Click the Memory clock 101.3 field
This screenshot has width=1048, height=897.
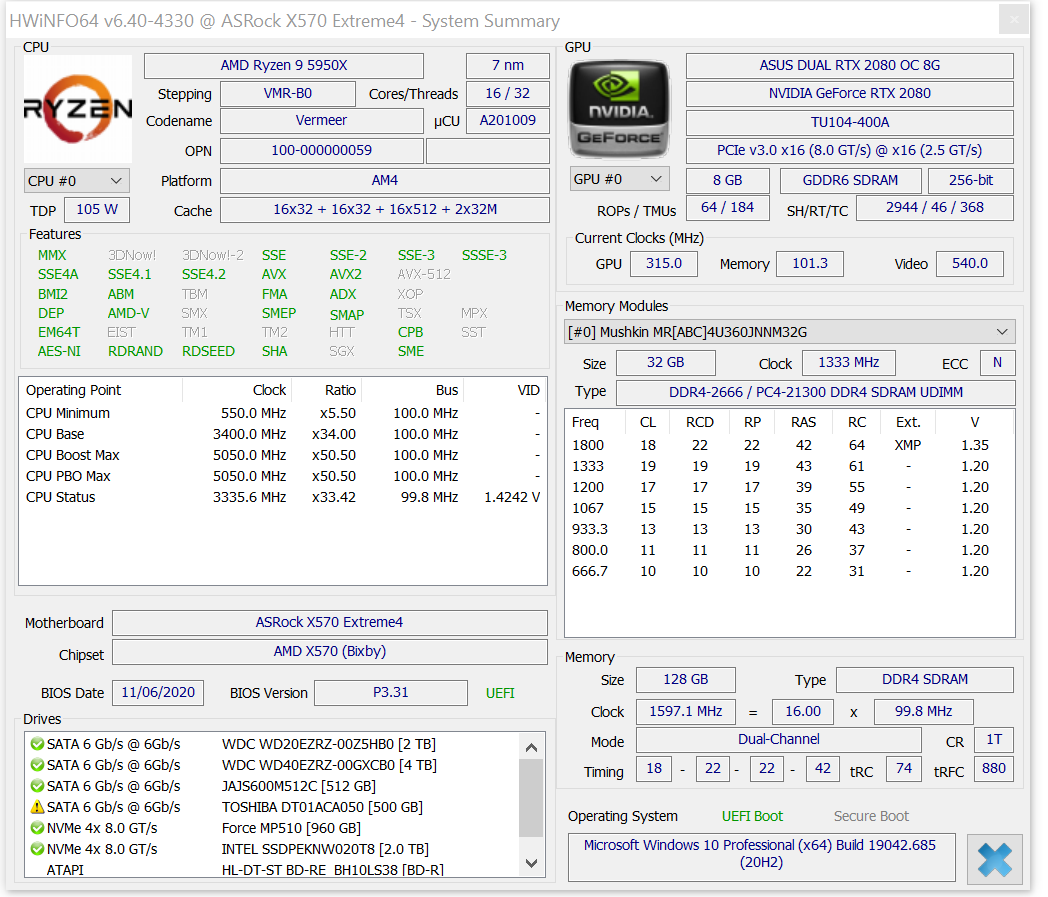click(x=810, y=263)
